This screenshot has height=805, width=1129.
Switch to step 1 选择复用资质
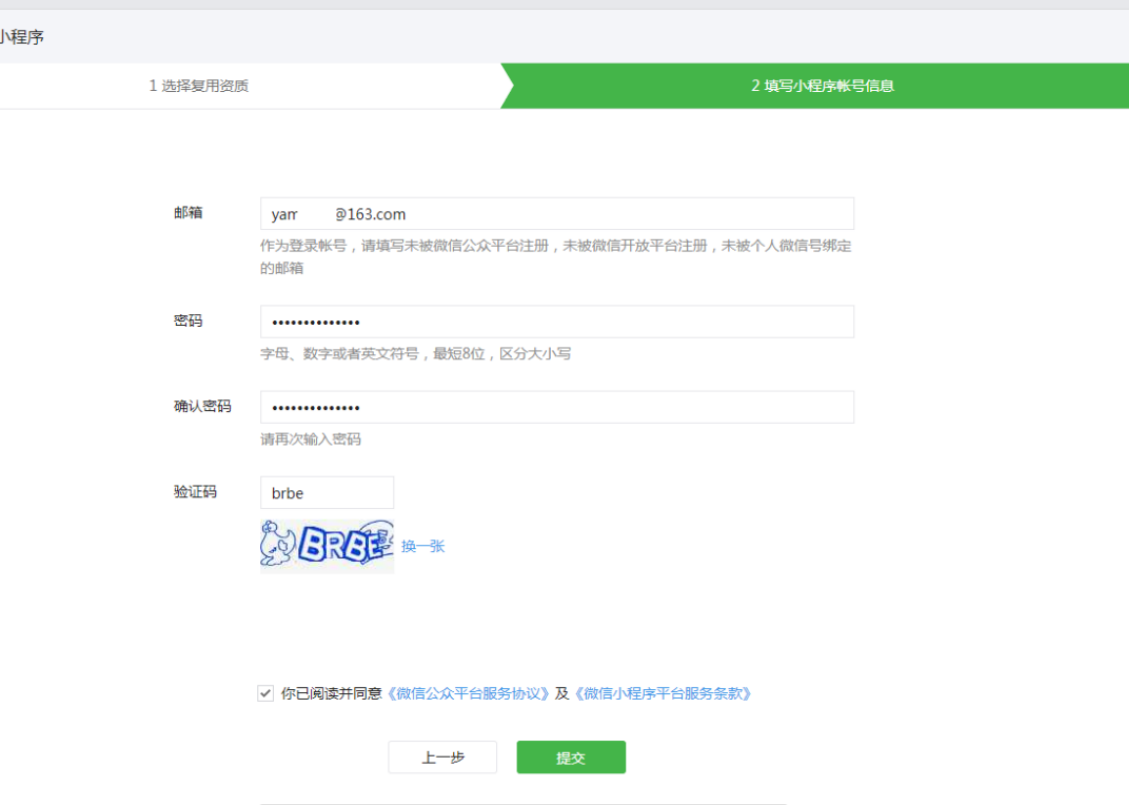pos(199,86)
